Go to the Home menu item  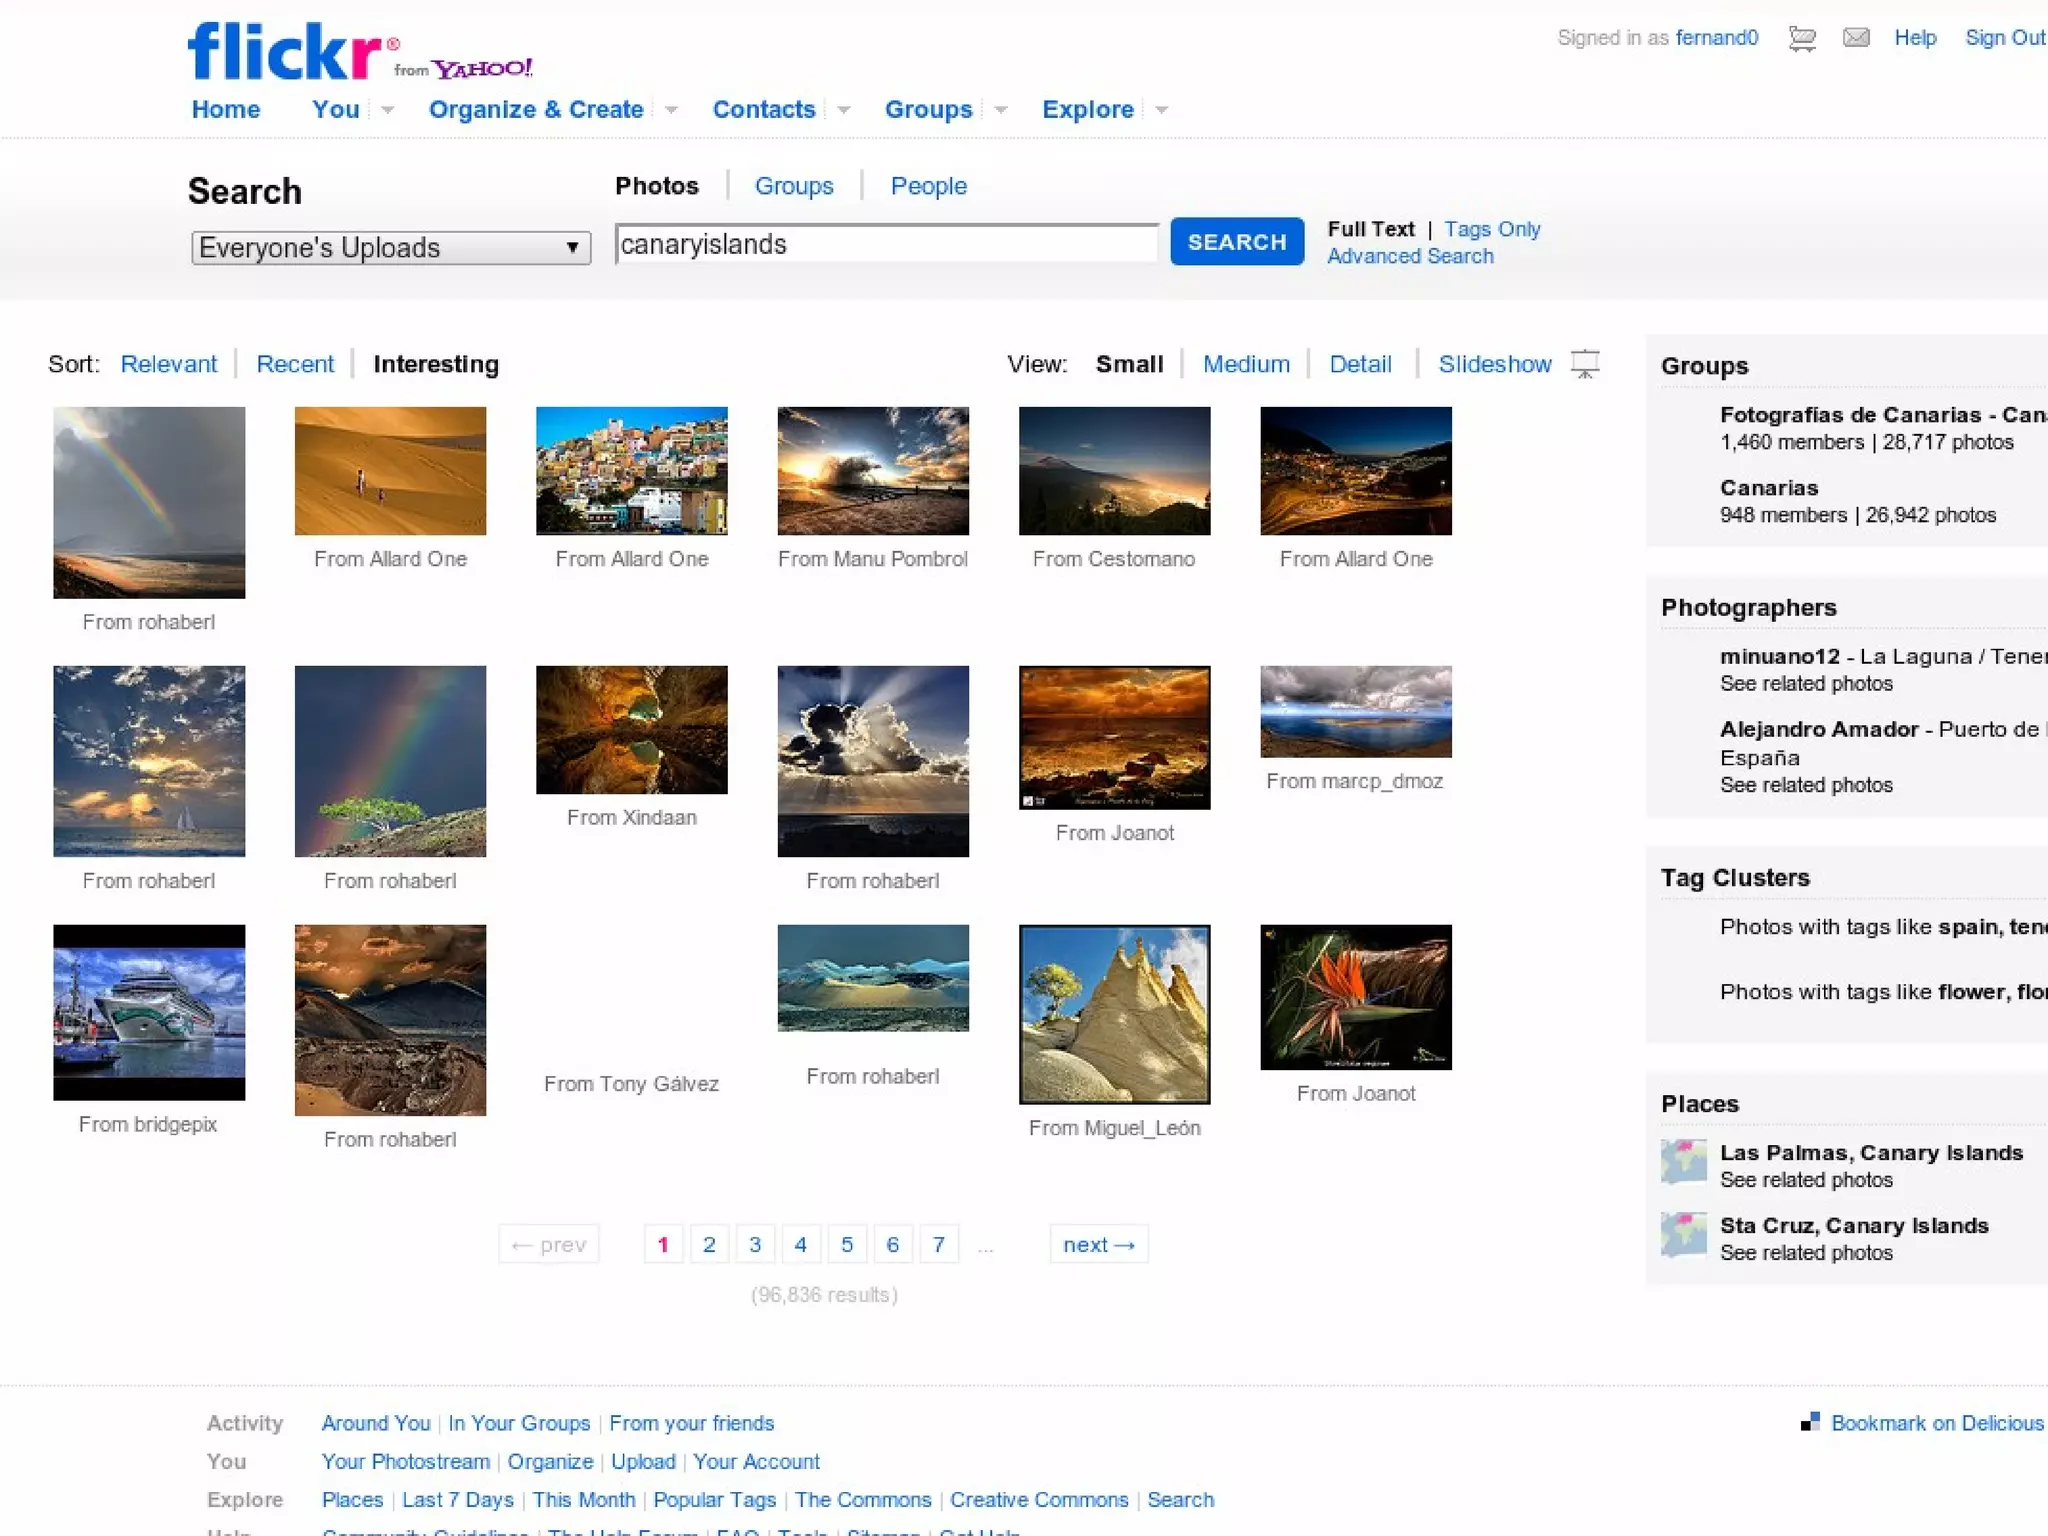tap(226, 109)
